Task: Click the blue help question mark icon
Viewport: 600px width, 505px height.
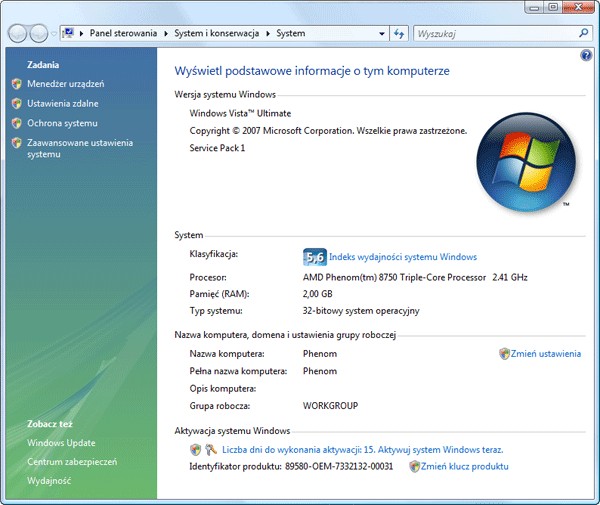Action: tap(585, 56)
